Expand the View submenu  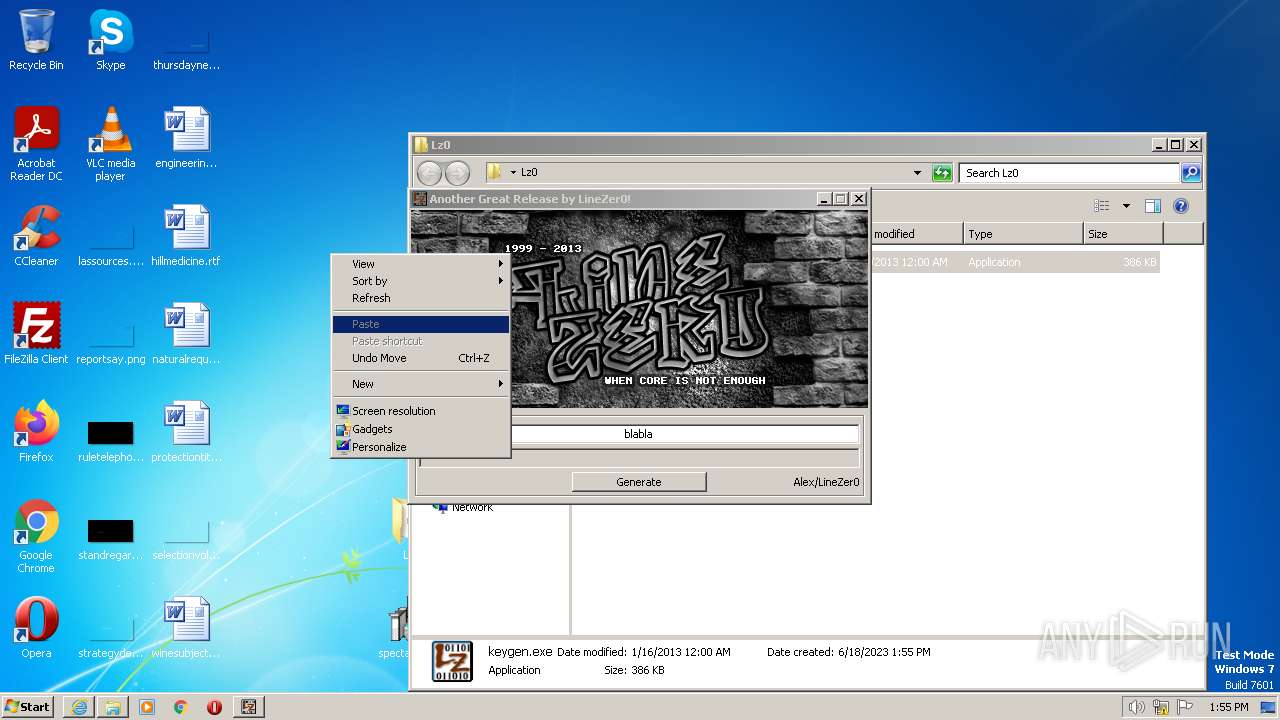click(421, 264)
